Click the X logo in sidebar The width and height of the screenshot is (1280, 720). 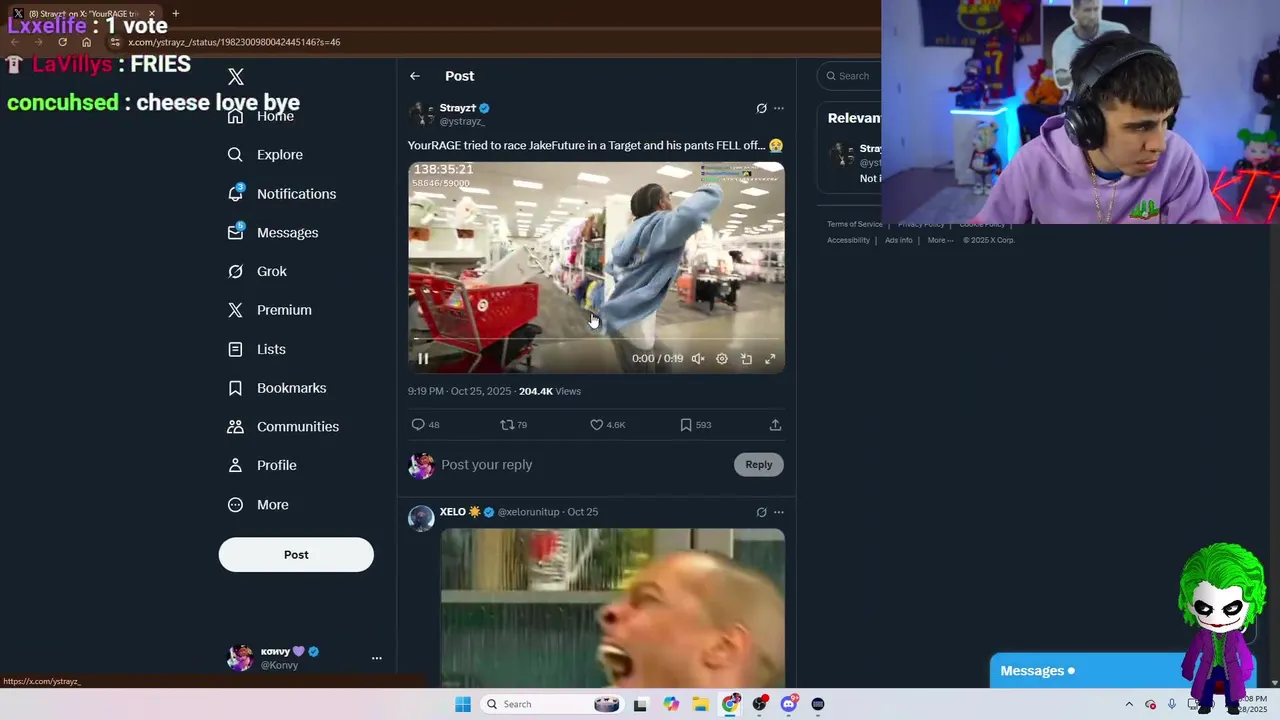(x=236, y=77)
